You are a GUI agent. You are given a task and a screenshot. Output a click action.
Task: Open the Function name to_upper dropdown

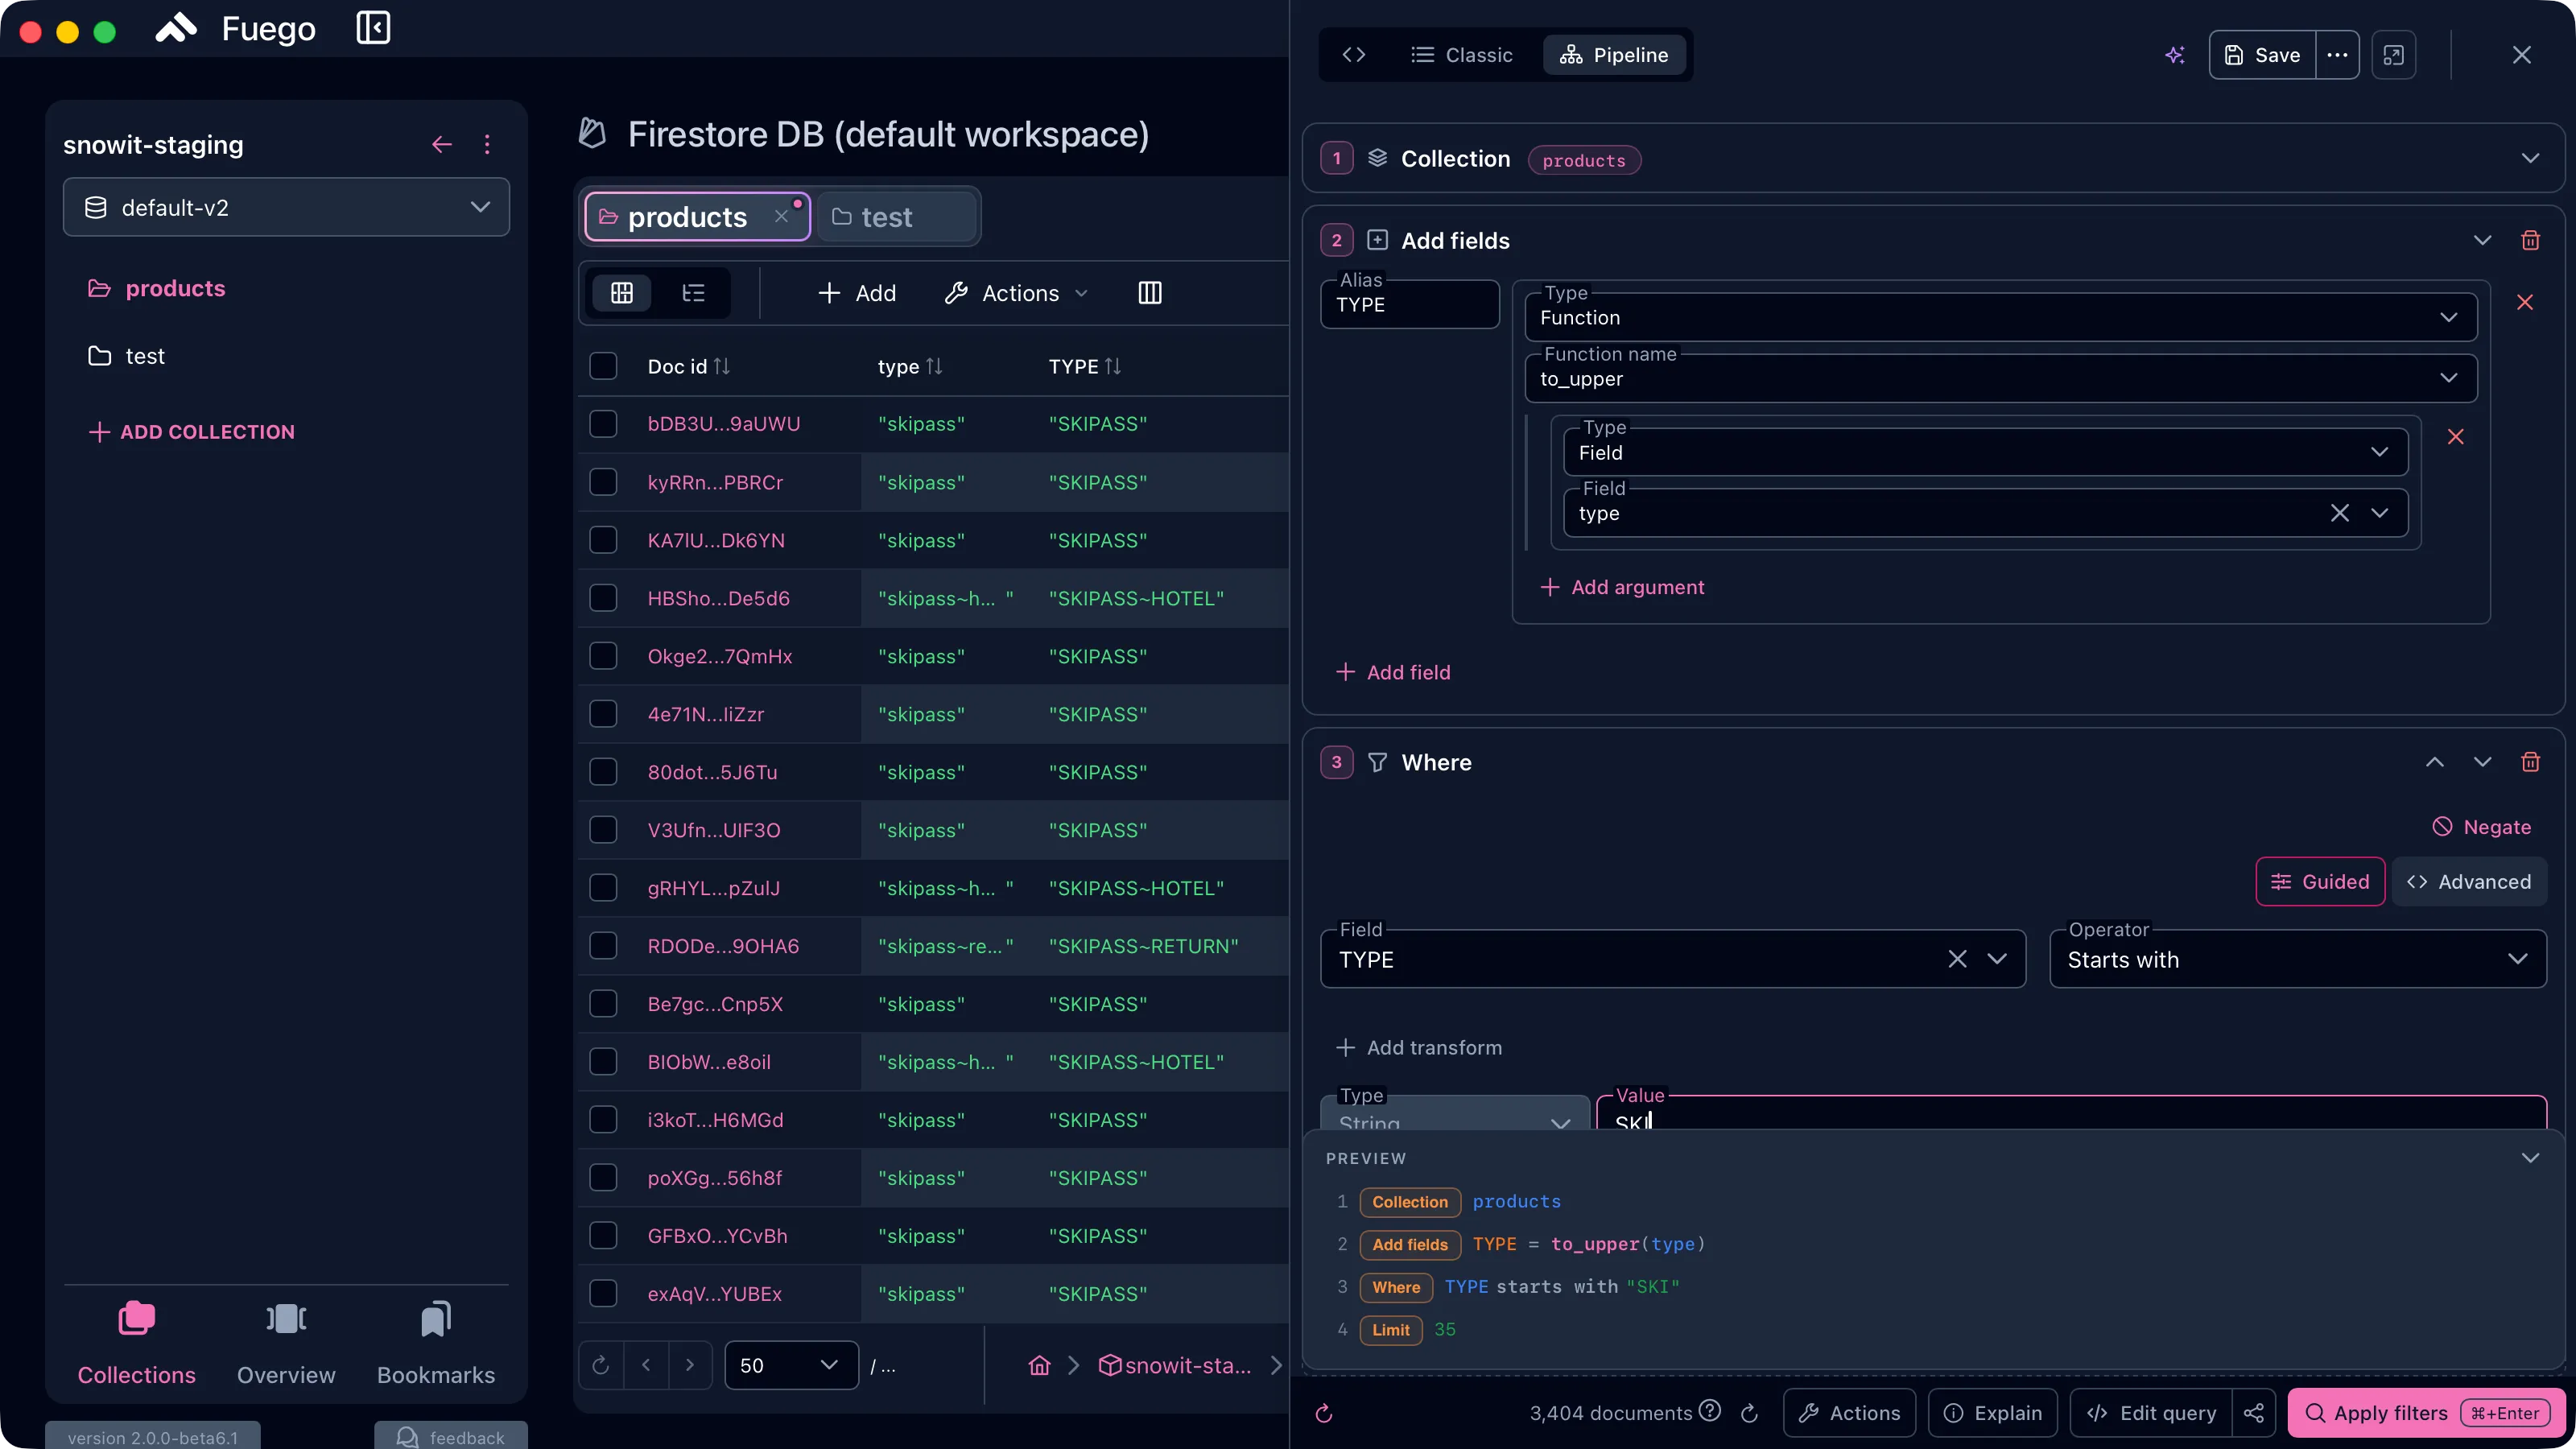tap(2000, 378)
